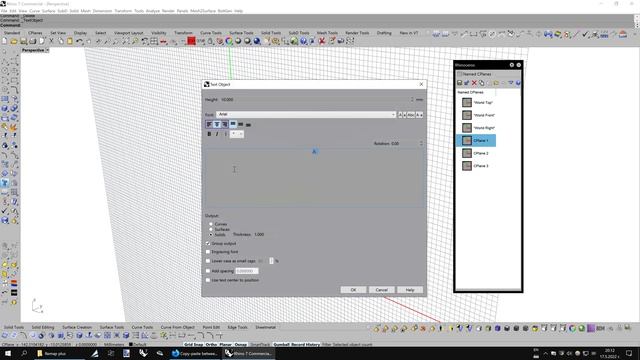640x360 pixels.
Task: Select the Curves output radio button
Action: 211,224
